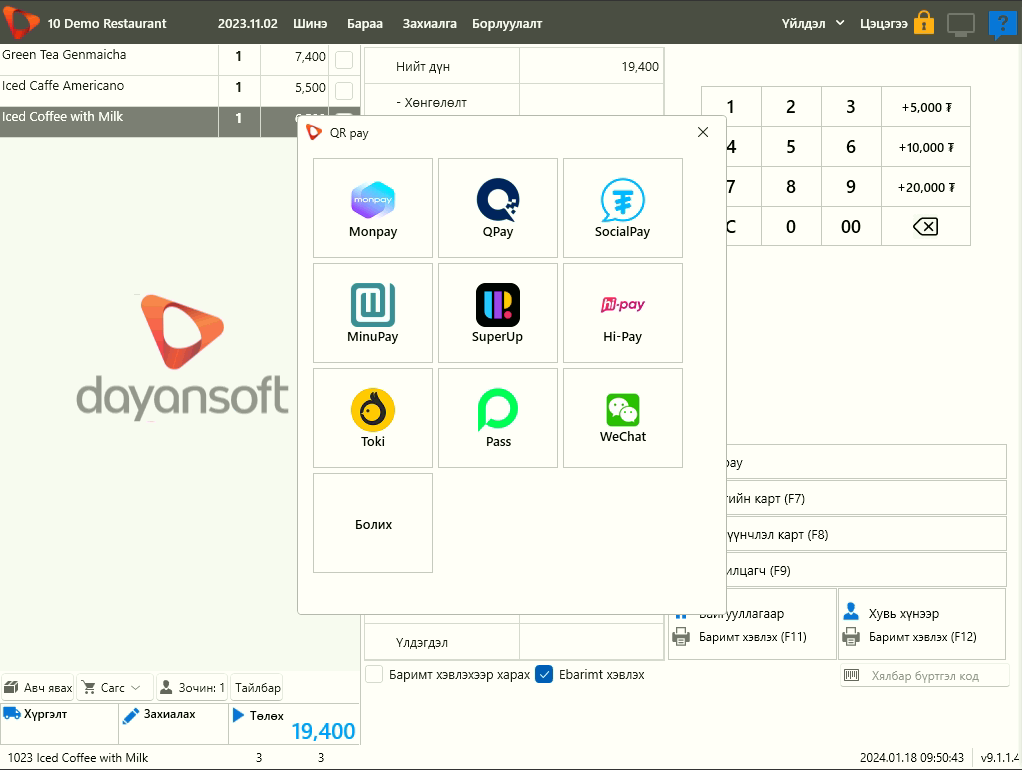Viewport: 1022px width, 770px height.
Task: Click the Цэцэгээ user label
Action: [x=883, y=23]
